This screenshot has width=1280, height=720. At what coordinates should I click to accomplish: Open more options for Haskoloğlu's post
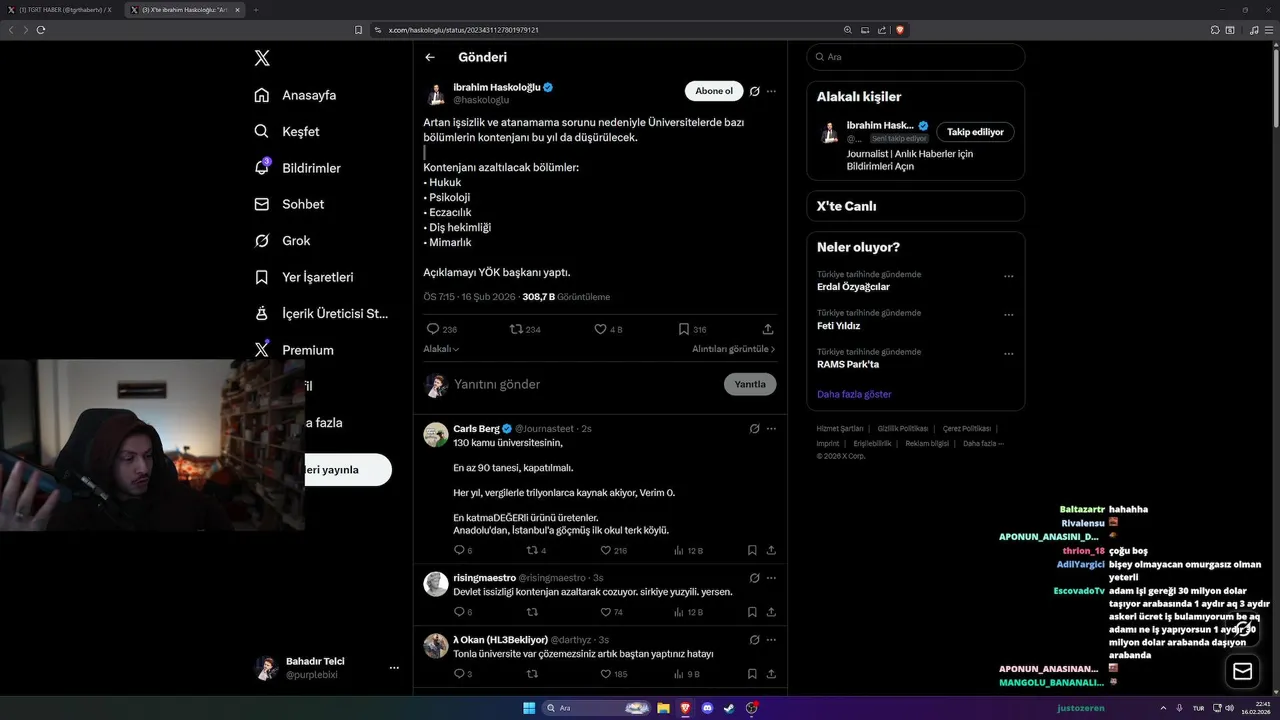(x=771, y=91)
